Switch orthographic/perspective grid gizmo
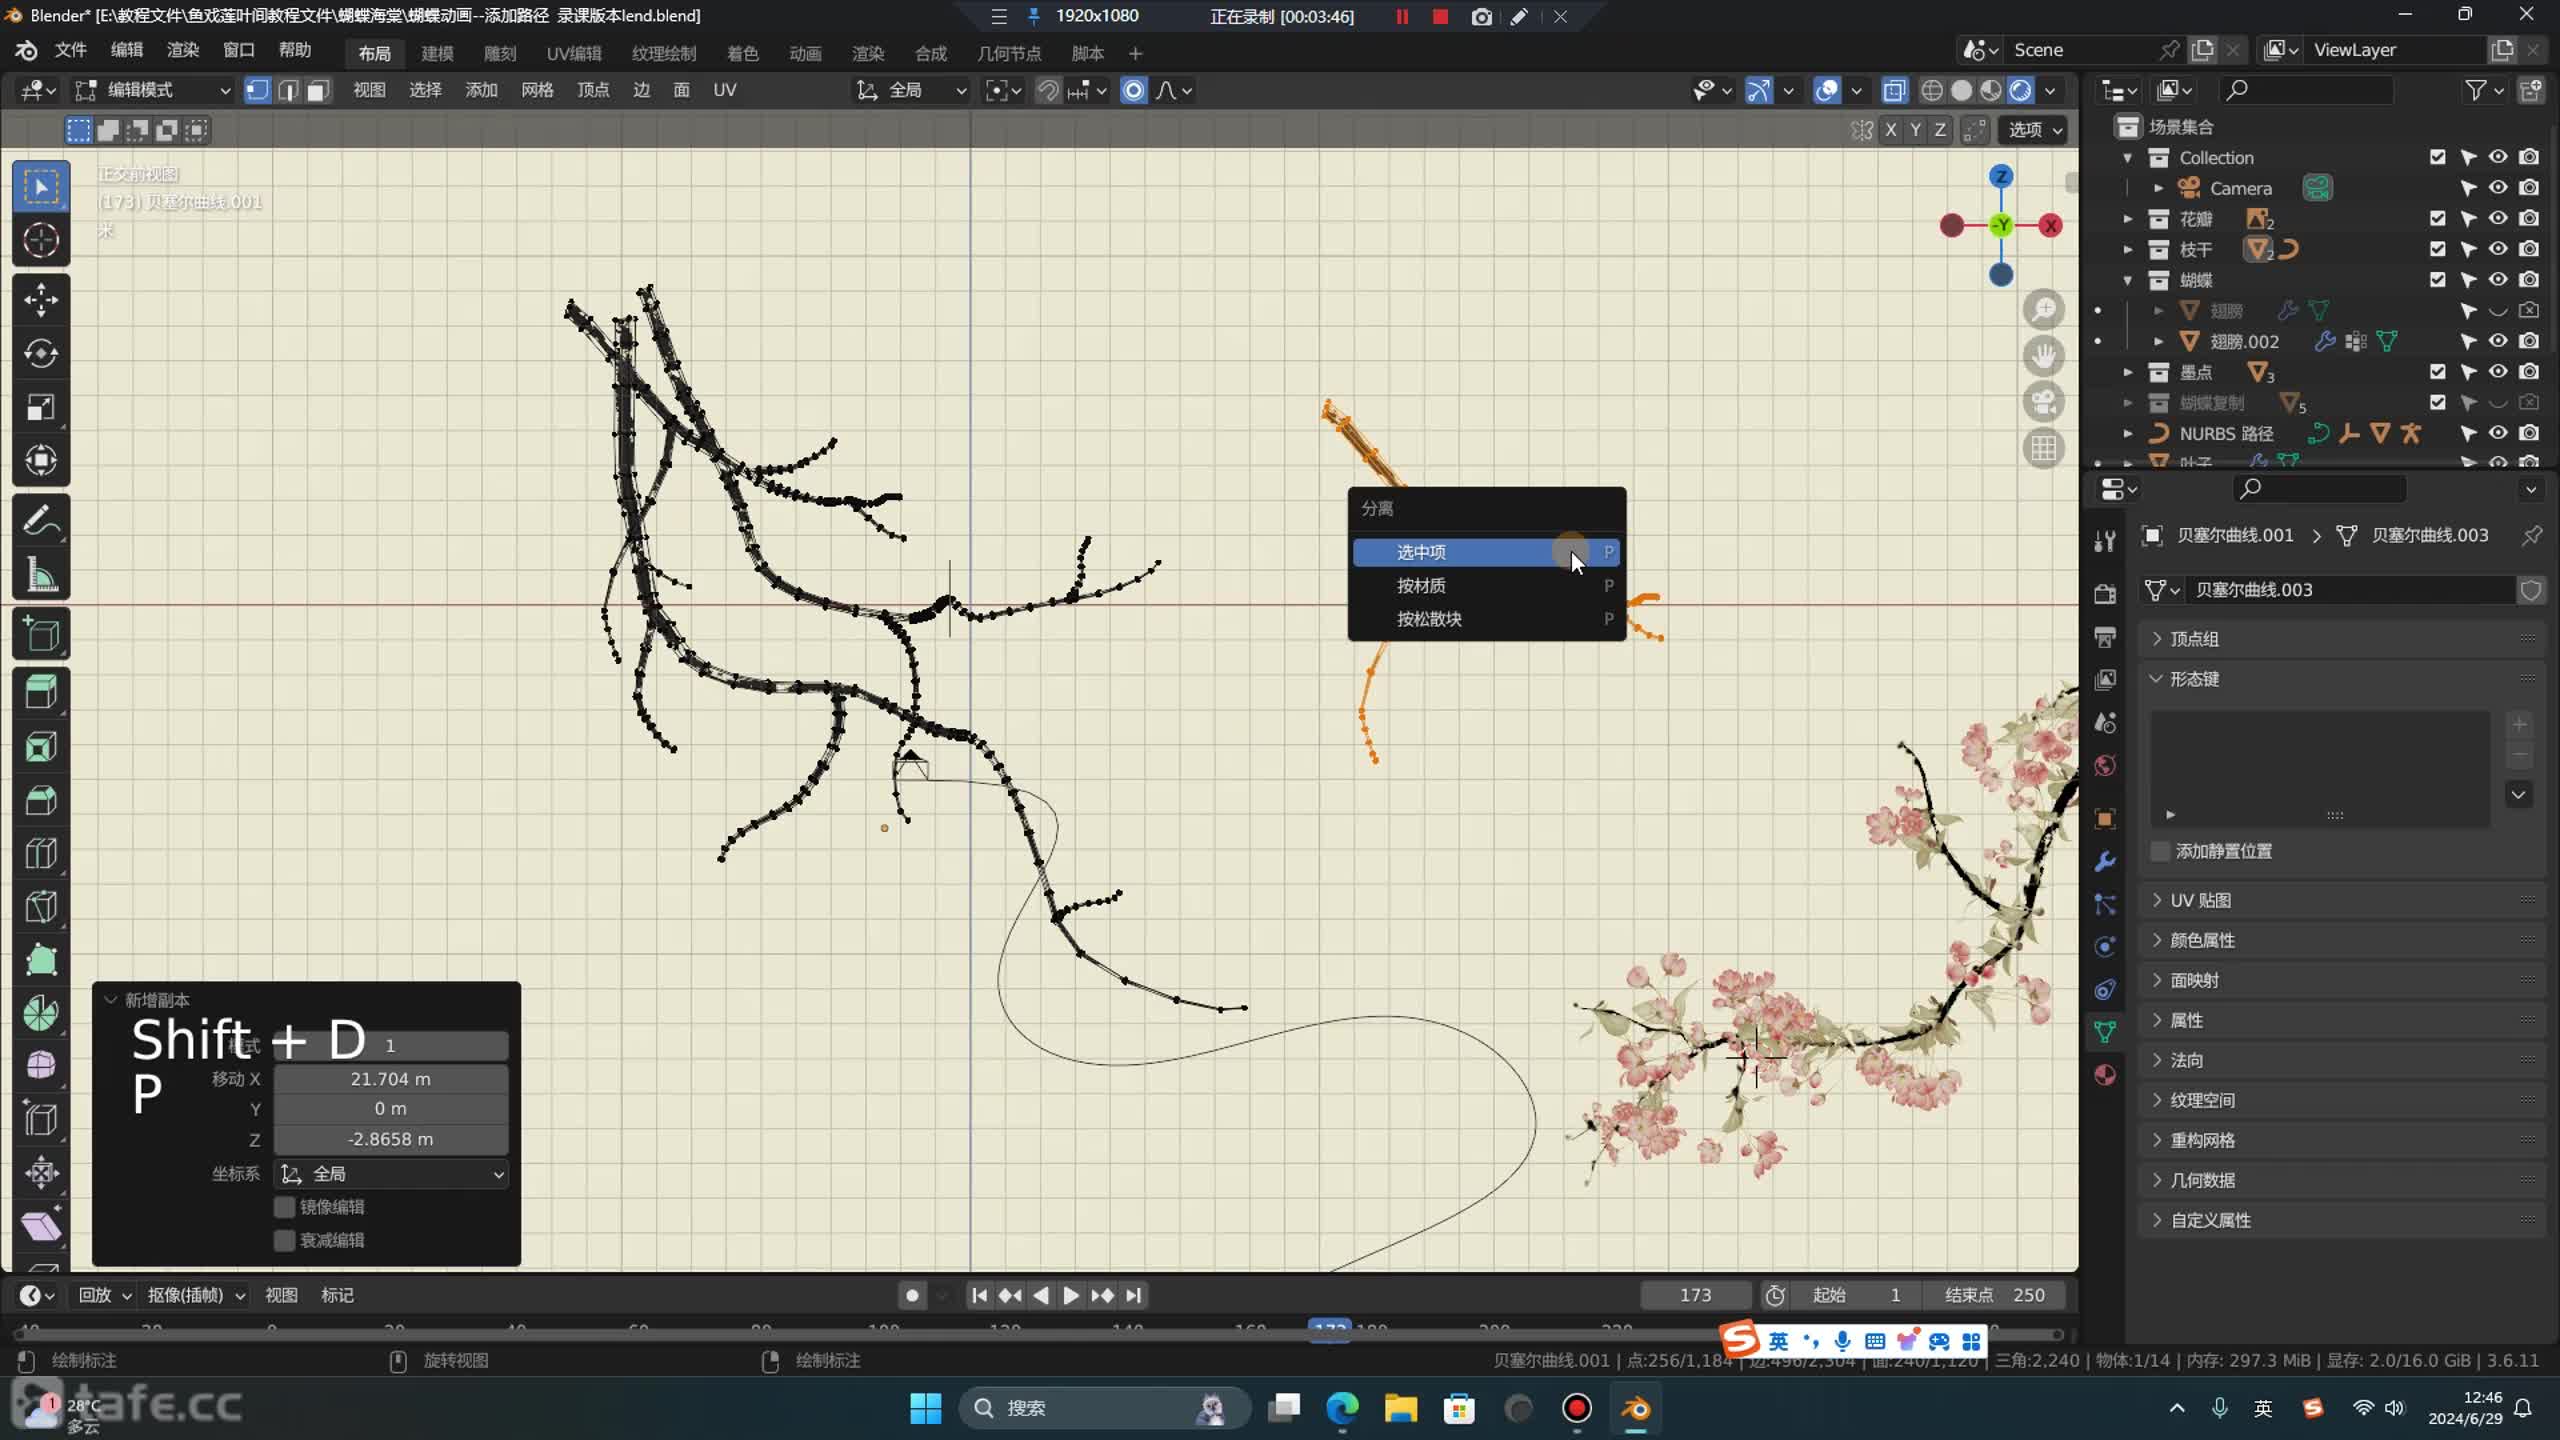The width and height of the screenshot is (2560, 1440). point(2044,448)
